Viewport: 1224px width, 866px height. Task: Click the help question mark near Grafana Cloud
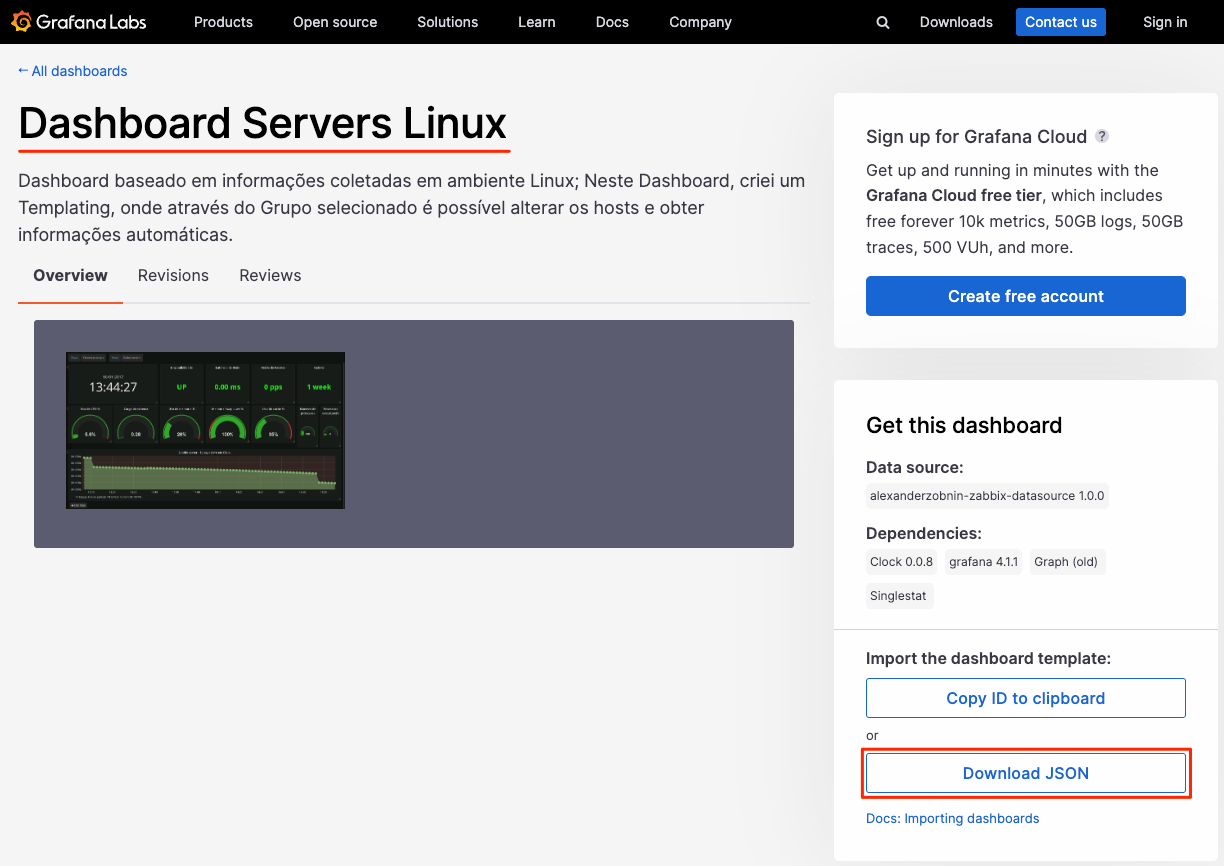1102,136
